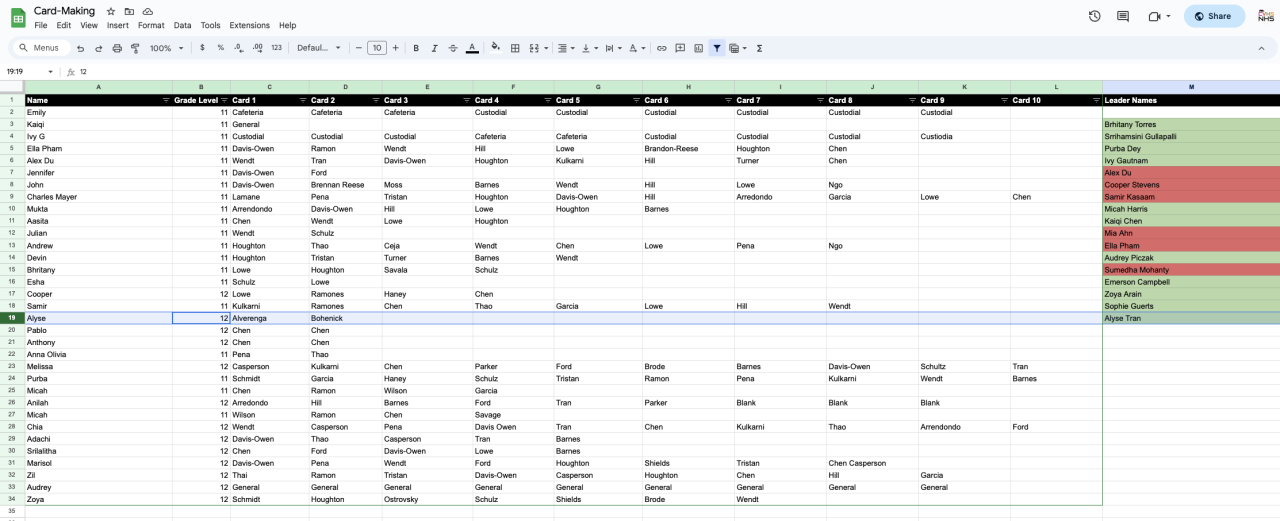Increase decimal places
The height and width of the screenshot is (521, 1280).
[x=258, y=48]
